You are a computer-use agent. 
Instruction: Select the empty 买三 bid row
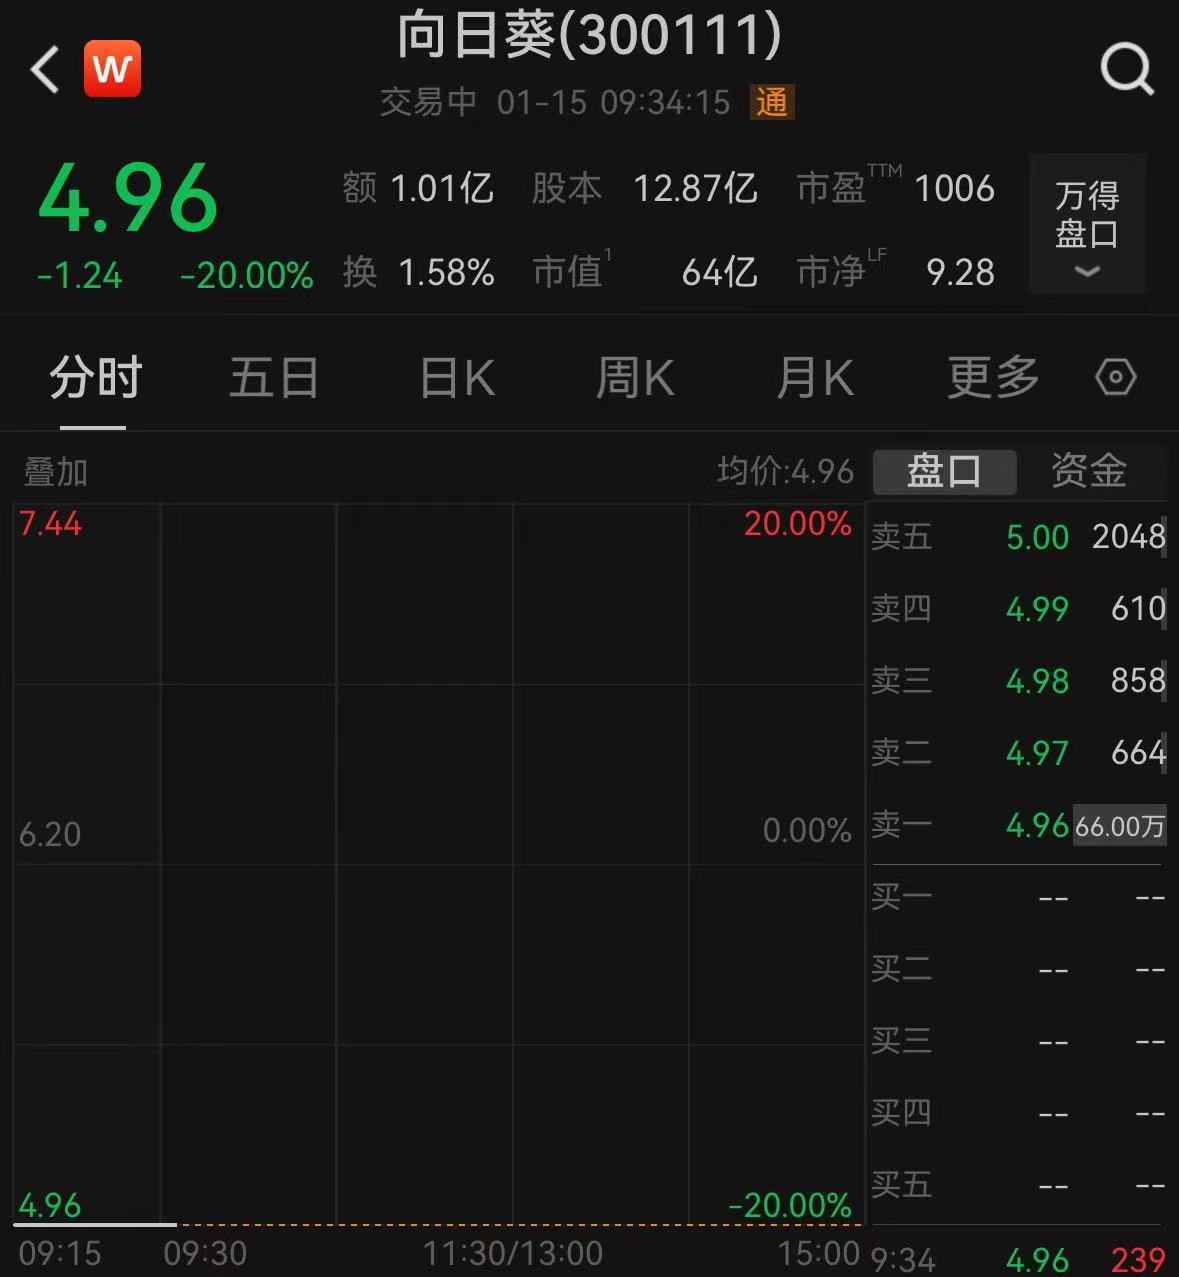pos(1018,1041)
